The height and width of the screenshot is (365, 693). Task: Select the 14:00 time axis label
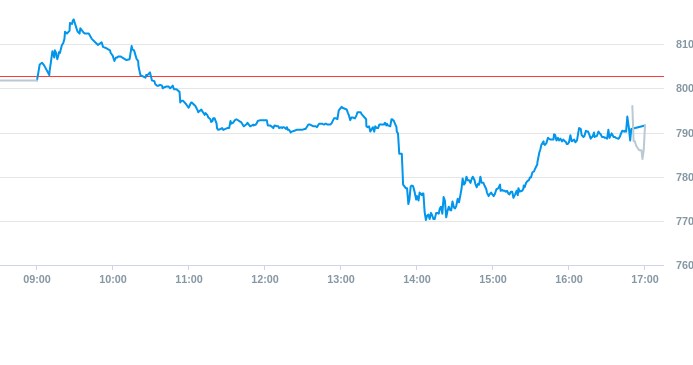[x=417, y=279]
